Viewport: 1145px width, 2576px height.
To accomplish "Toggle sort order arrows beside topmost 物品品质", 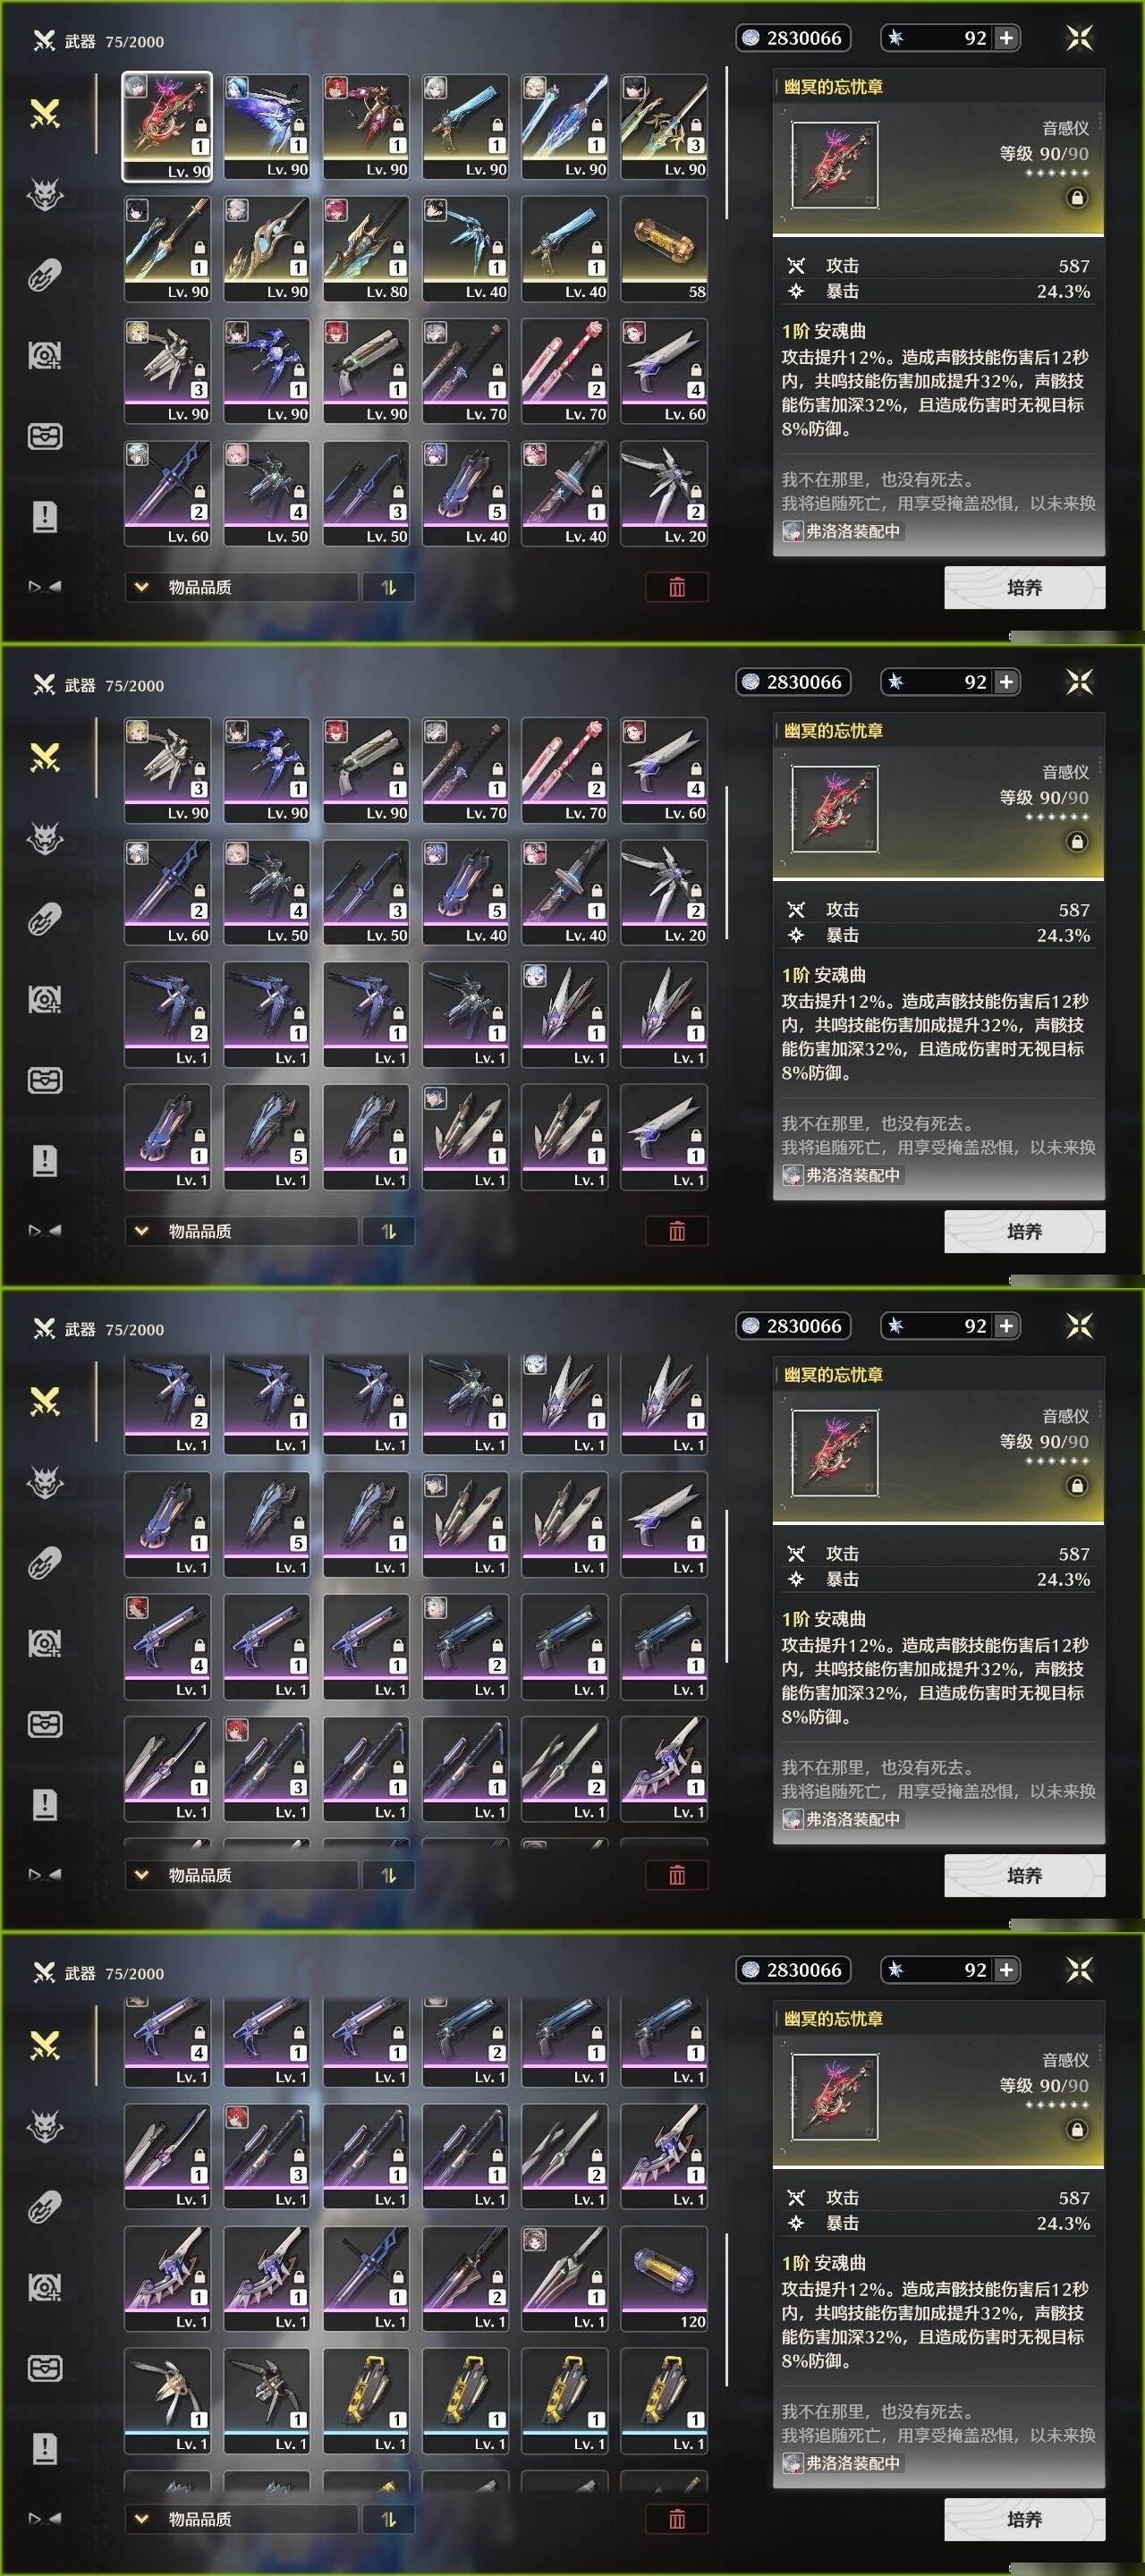I will tap(389, 587).
